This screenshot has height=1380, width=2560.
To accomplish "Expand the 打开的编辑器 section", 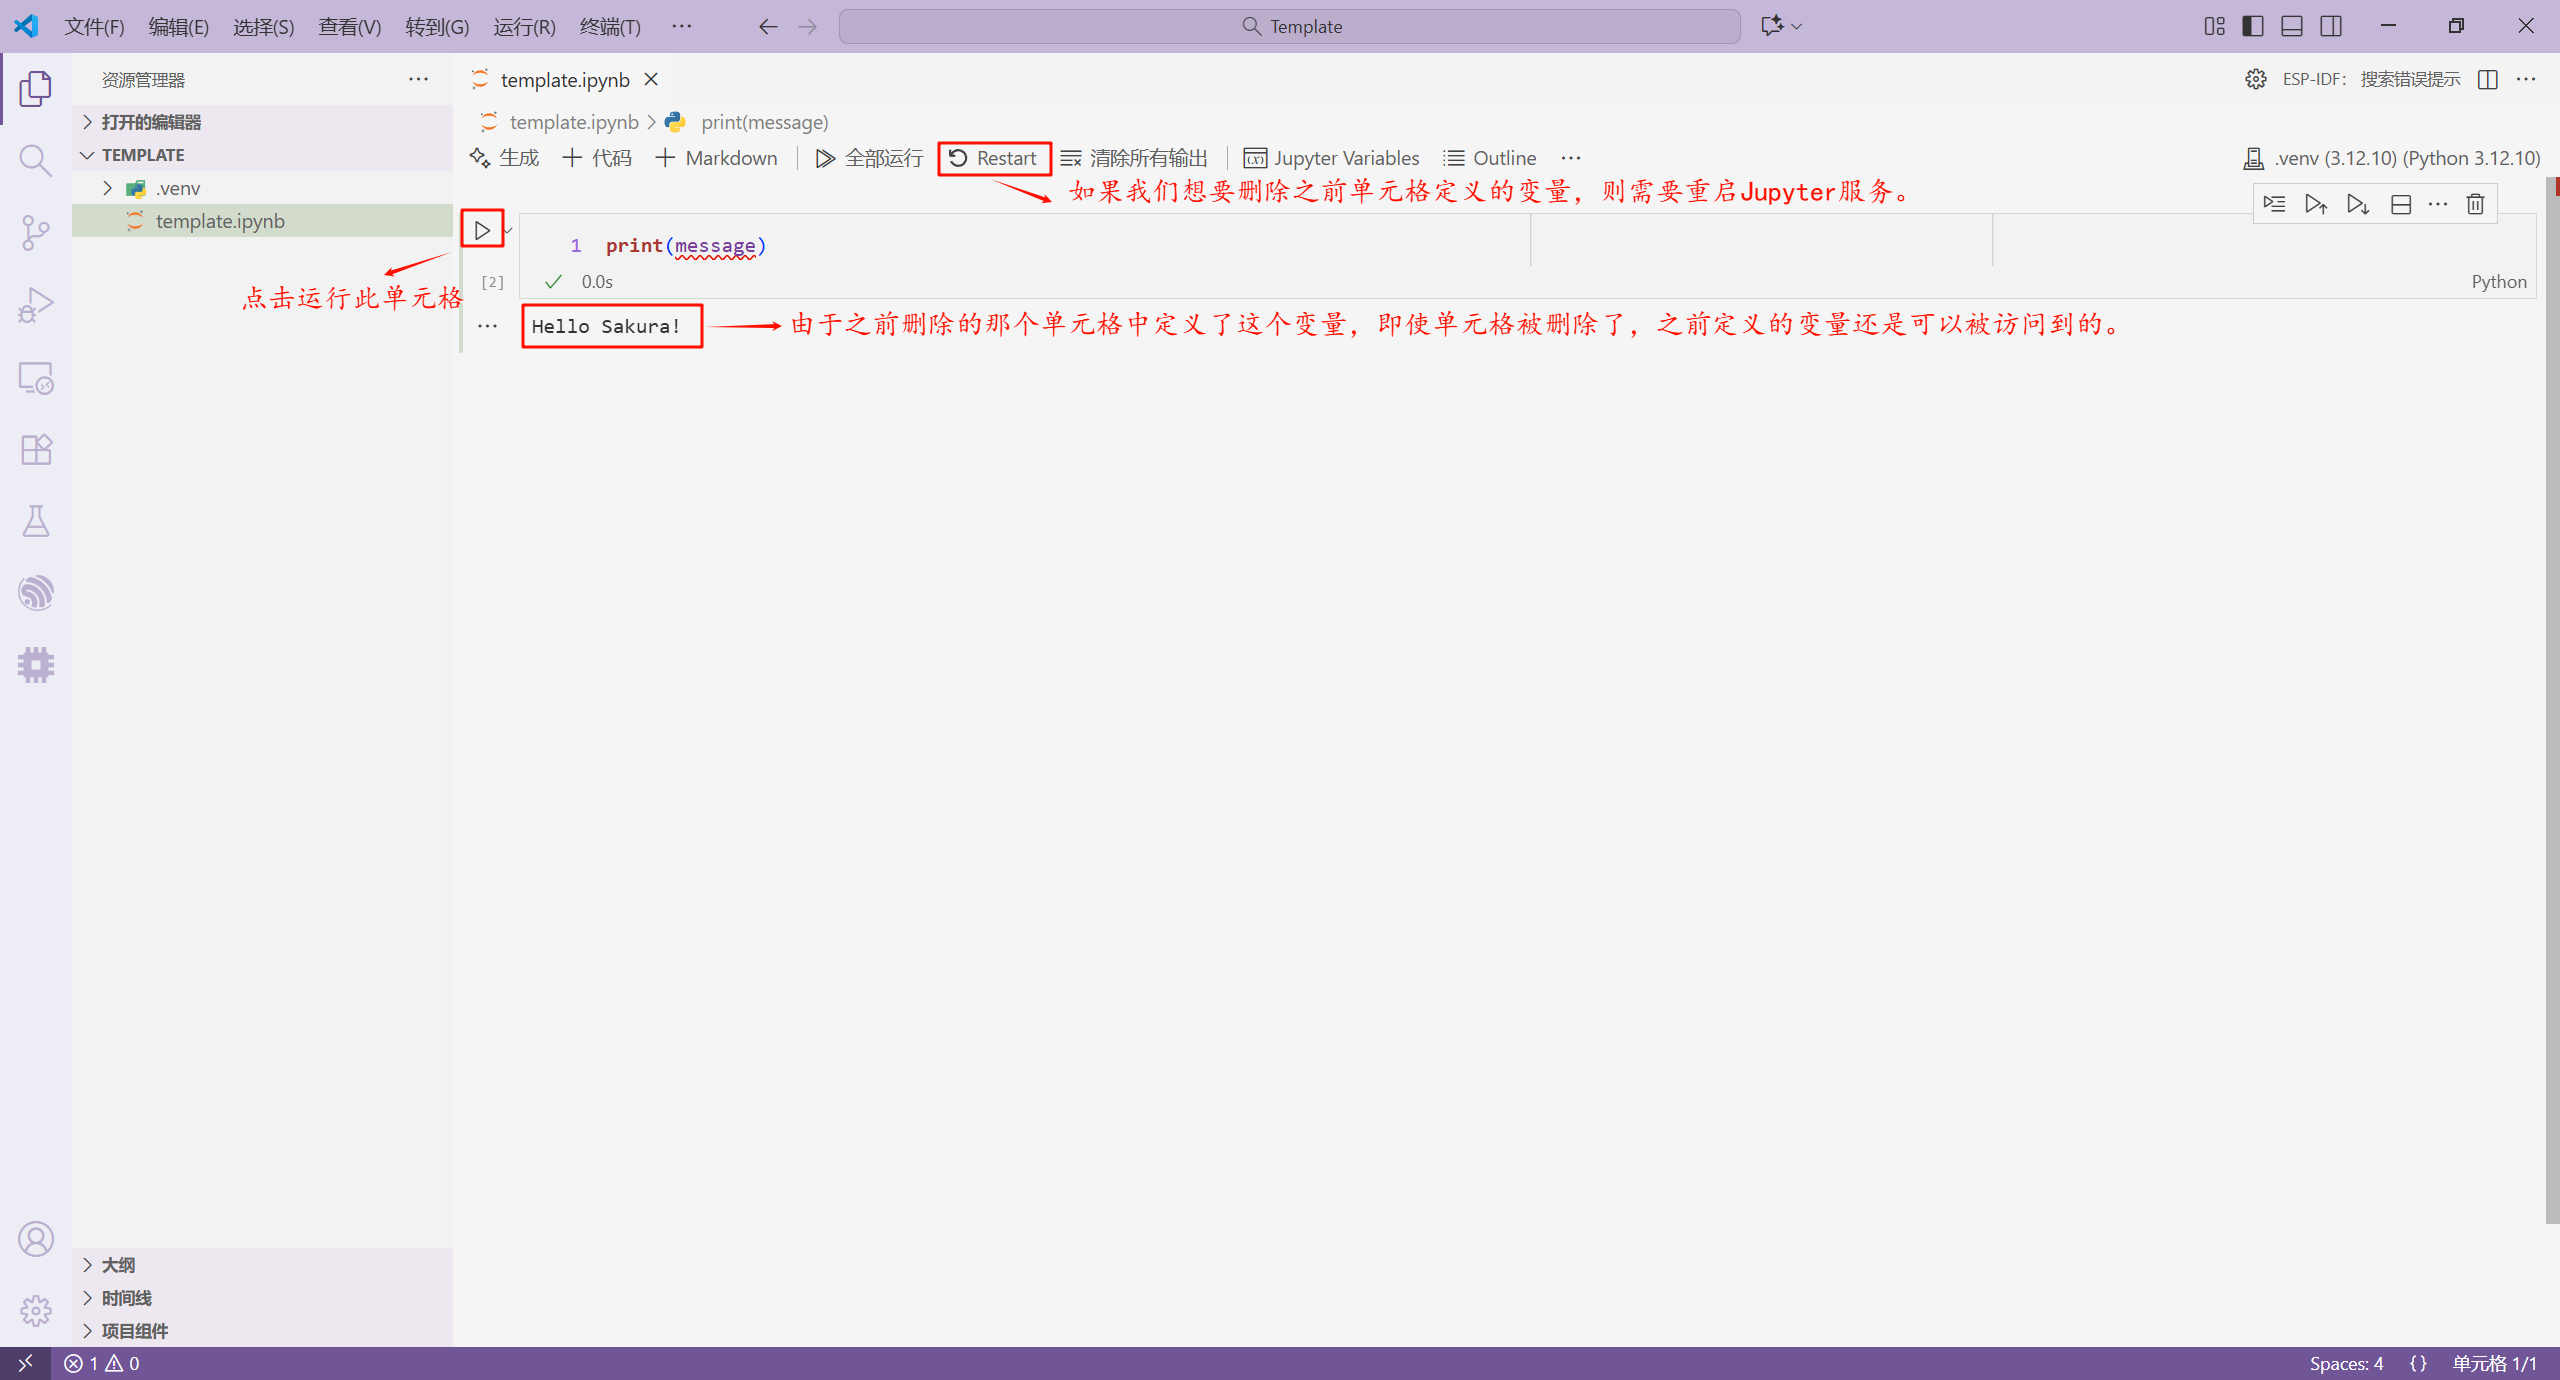I will [88, 122].
